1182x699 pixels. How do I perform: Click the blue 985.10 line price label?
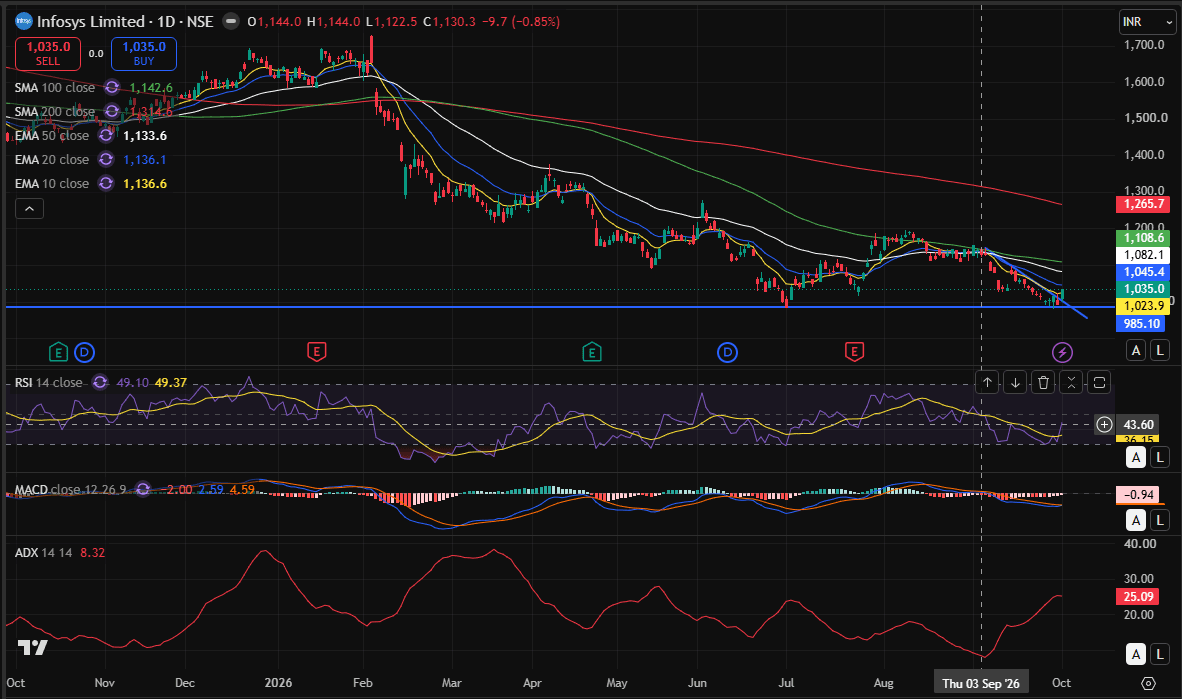(x=1141, y=323)
